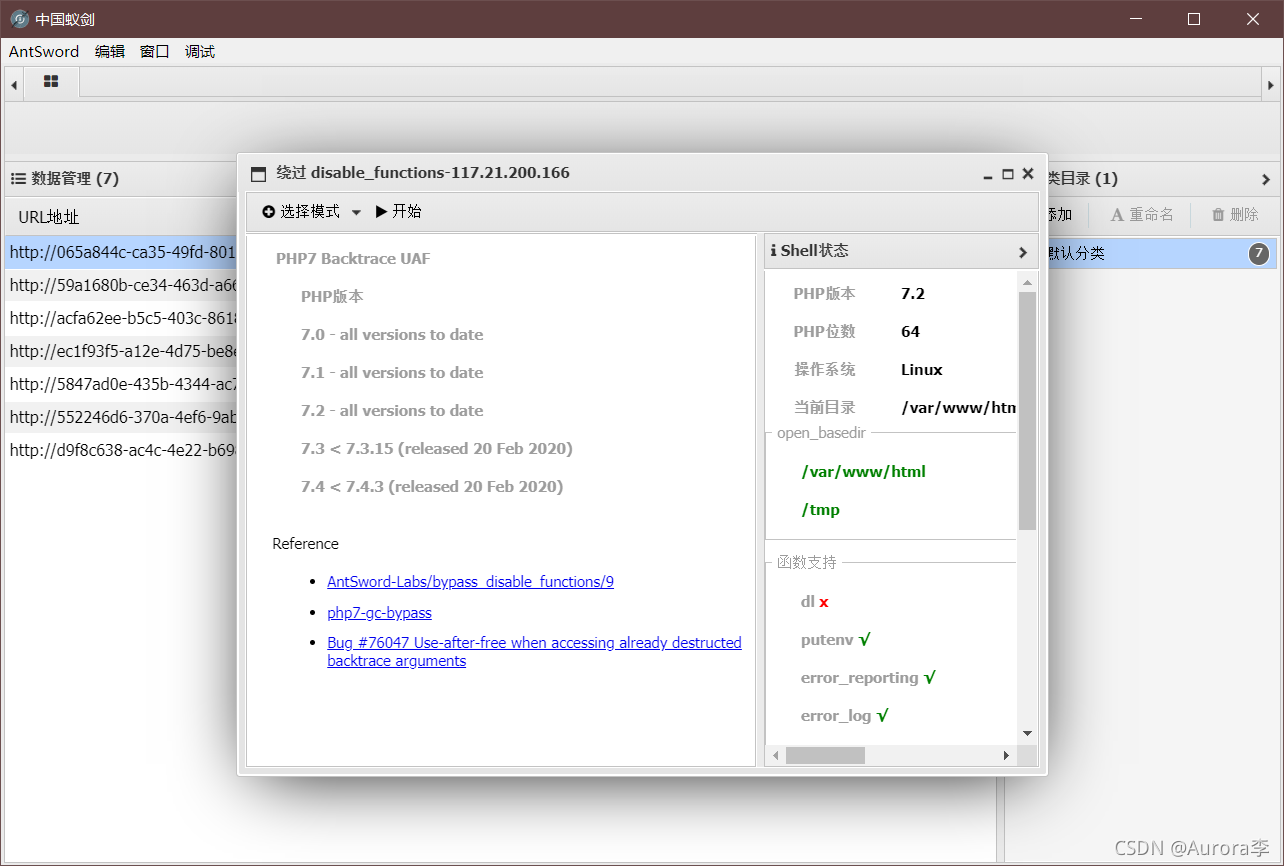Image resolution: width=1284 pixels, height=866 pixels.
Task: Click the Shell状态 info icon
Action: [773, 251]
